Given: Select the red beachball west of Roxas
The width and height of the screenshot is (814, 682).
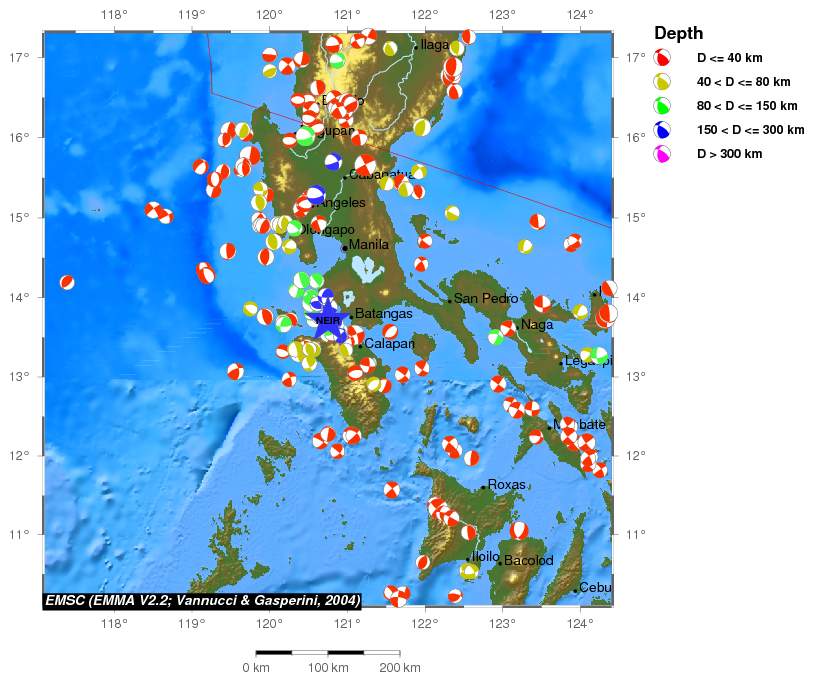Looking at the screenshot, I should (392, 490).
